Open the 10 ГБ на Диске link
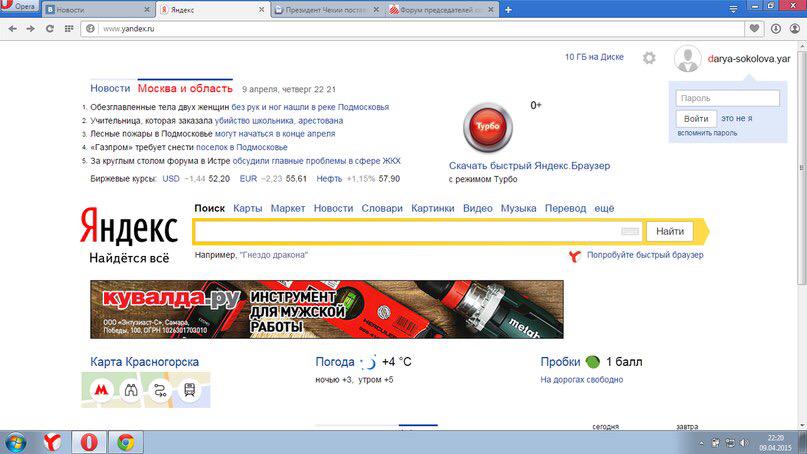Screen dimensions: 807x454 coord(594,57)
